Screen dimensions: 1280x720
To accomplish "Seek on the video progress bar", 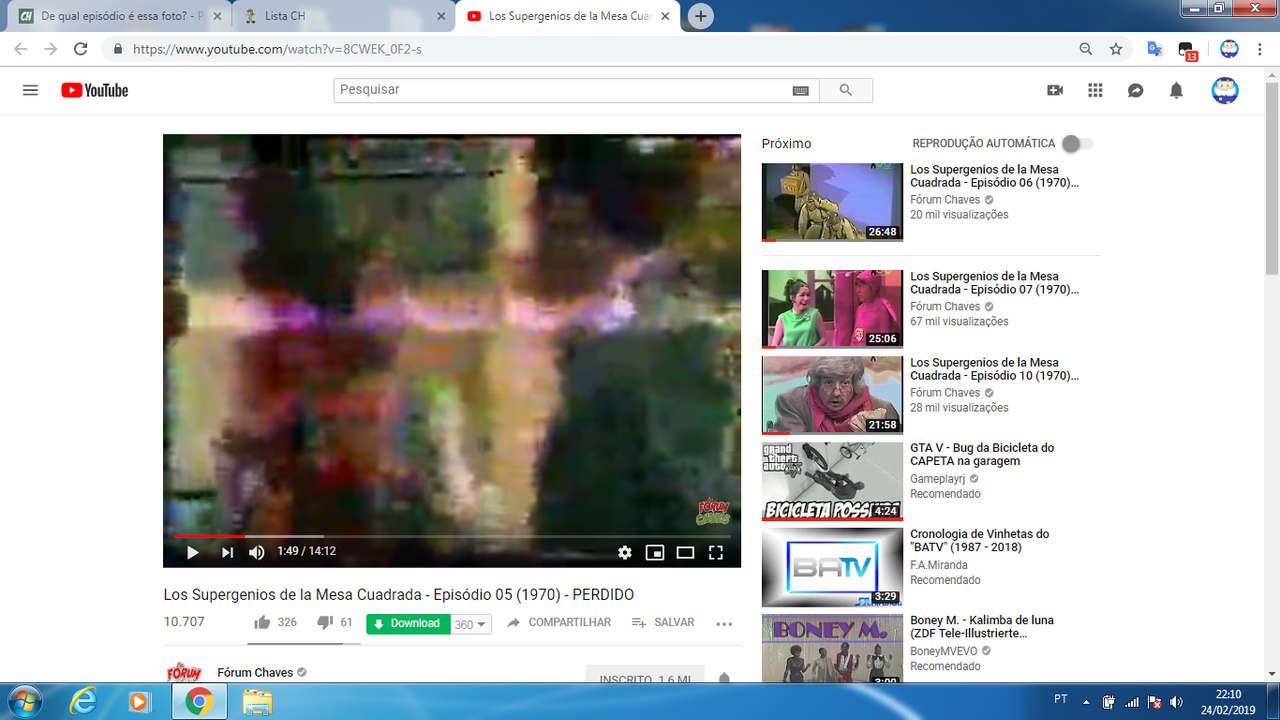I will point(452,537).
